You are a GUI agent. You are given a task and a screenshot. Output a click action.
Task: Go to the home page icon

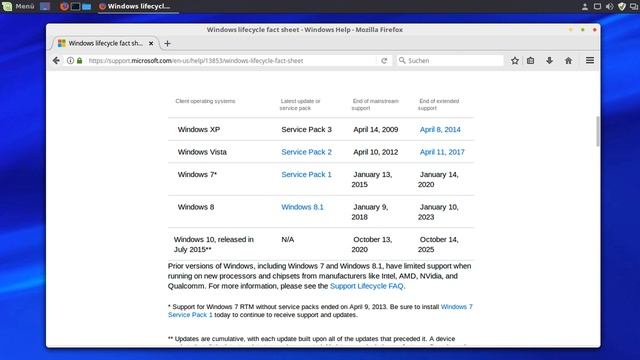568,60
